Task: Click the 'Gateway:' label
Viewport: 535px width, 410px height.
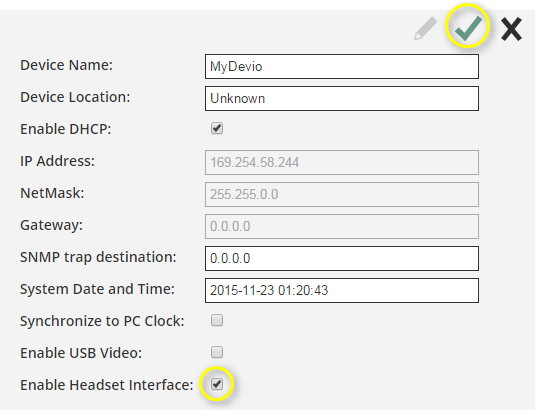Action: (52, 225)
